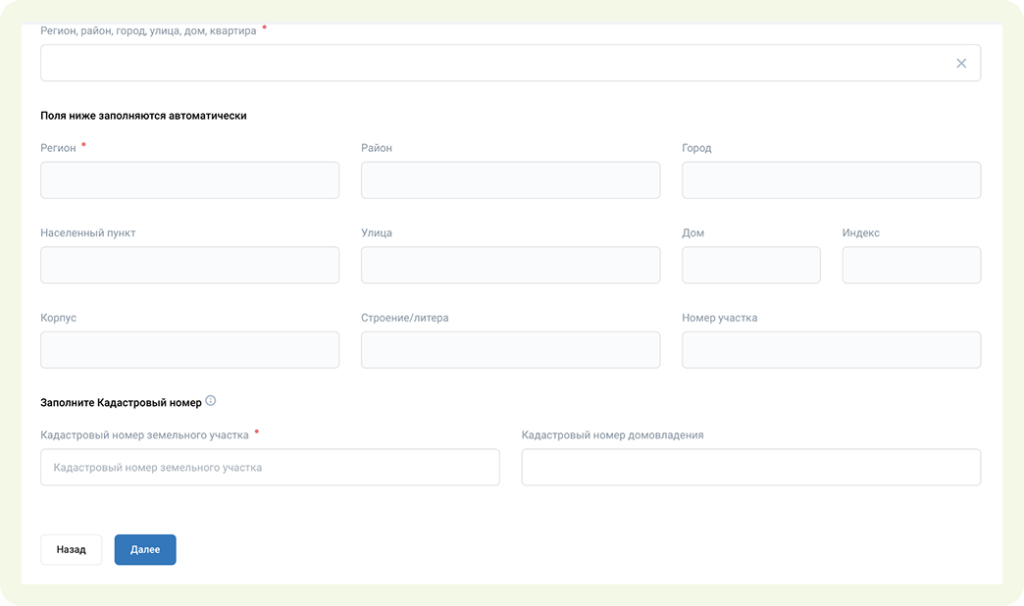Click the Индекс input field
This screenshot has height=606, width=1024.
(x=911, y=265)
